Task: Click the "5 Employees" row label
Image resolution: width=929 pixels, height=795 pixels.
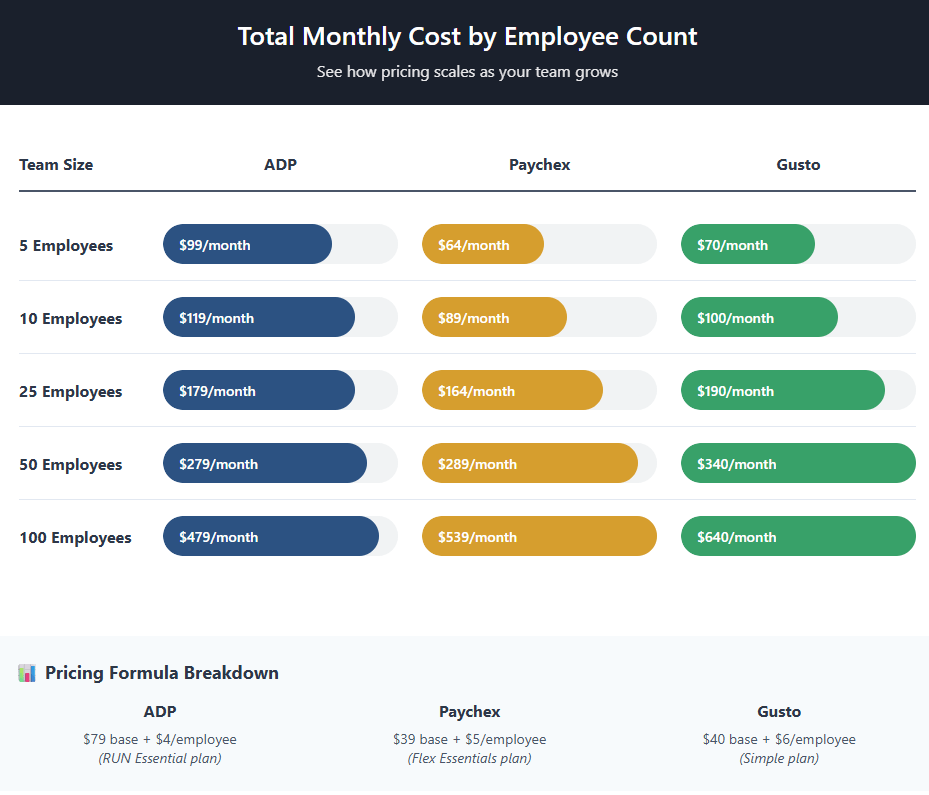Action: [66, 245]
